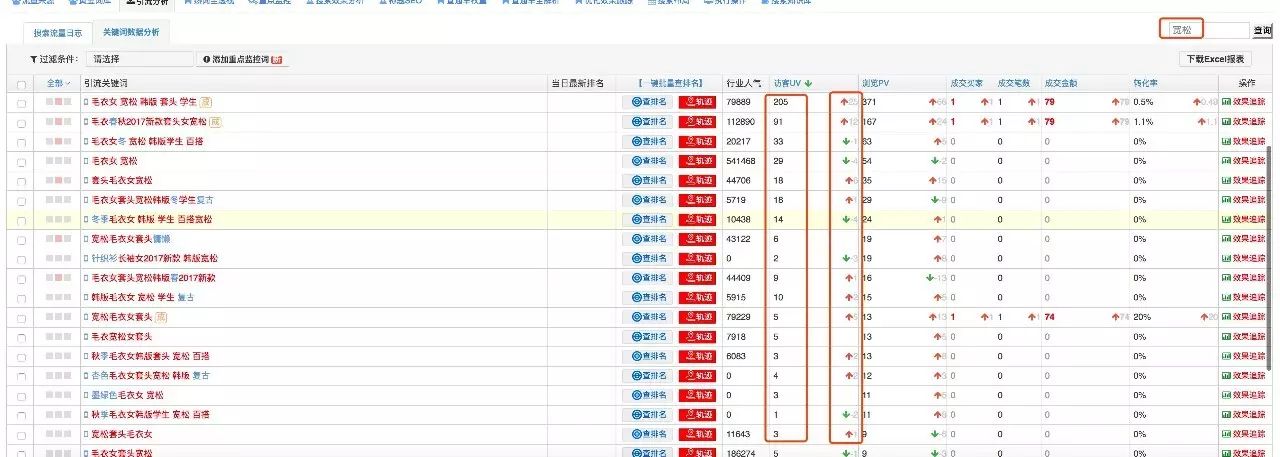Tick checkbox for 毛衣春秋2017新款套头女宽松
1280x457 pixels.
click(22, 122)
